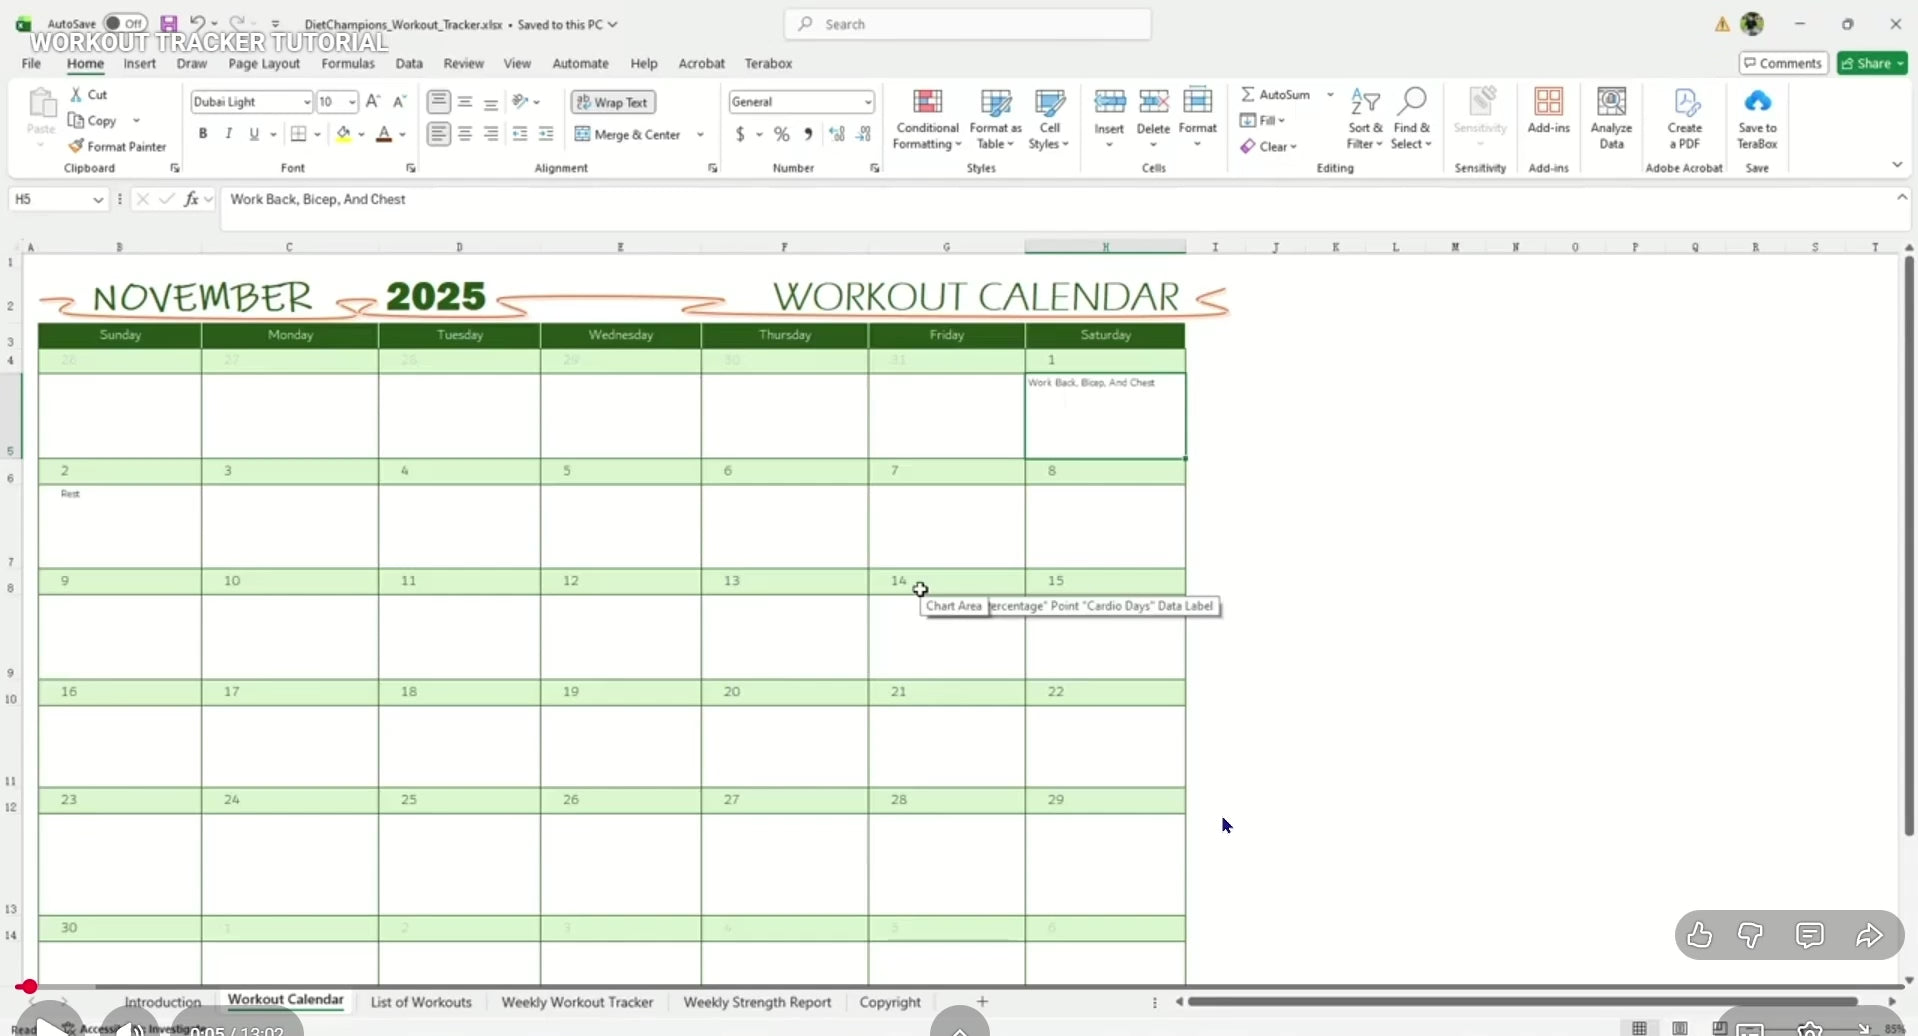The width and height of the screenshot is (1918, 1036).
Task: Open Find & Select tools
Action: tap(1413, 118)
